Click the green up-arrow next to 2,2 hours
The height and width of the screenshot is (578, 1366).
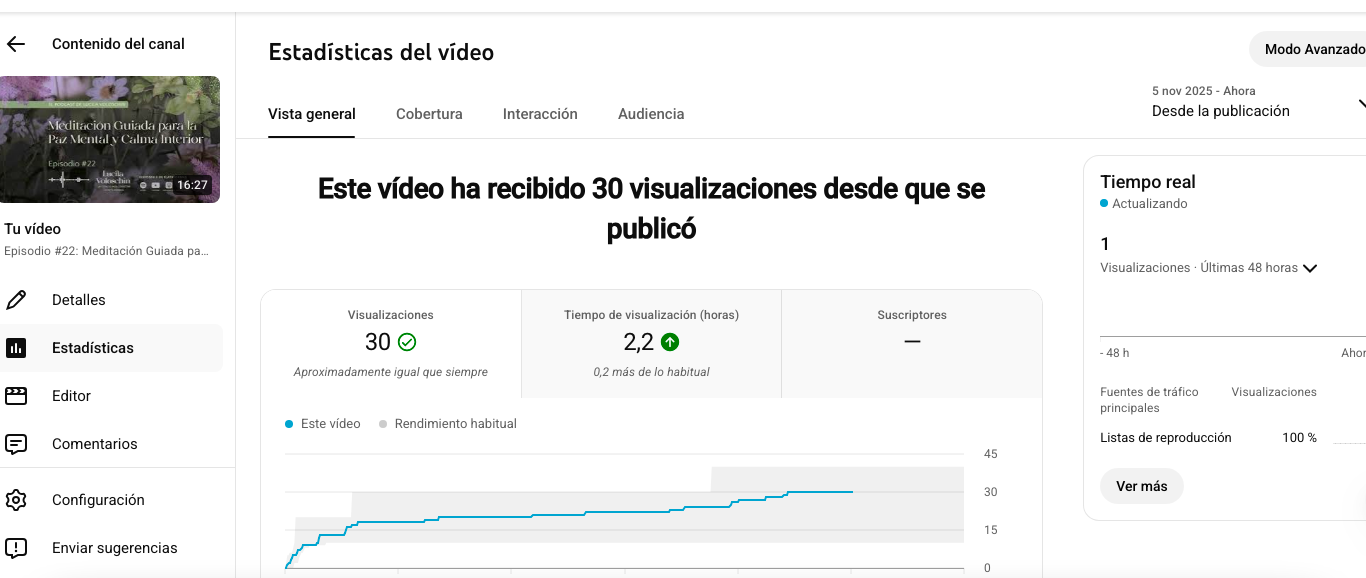click(x=670, y=342)
